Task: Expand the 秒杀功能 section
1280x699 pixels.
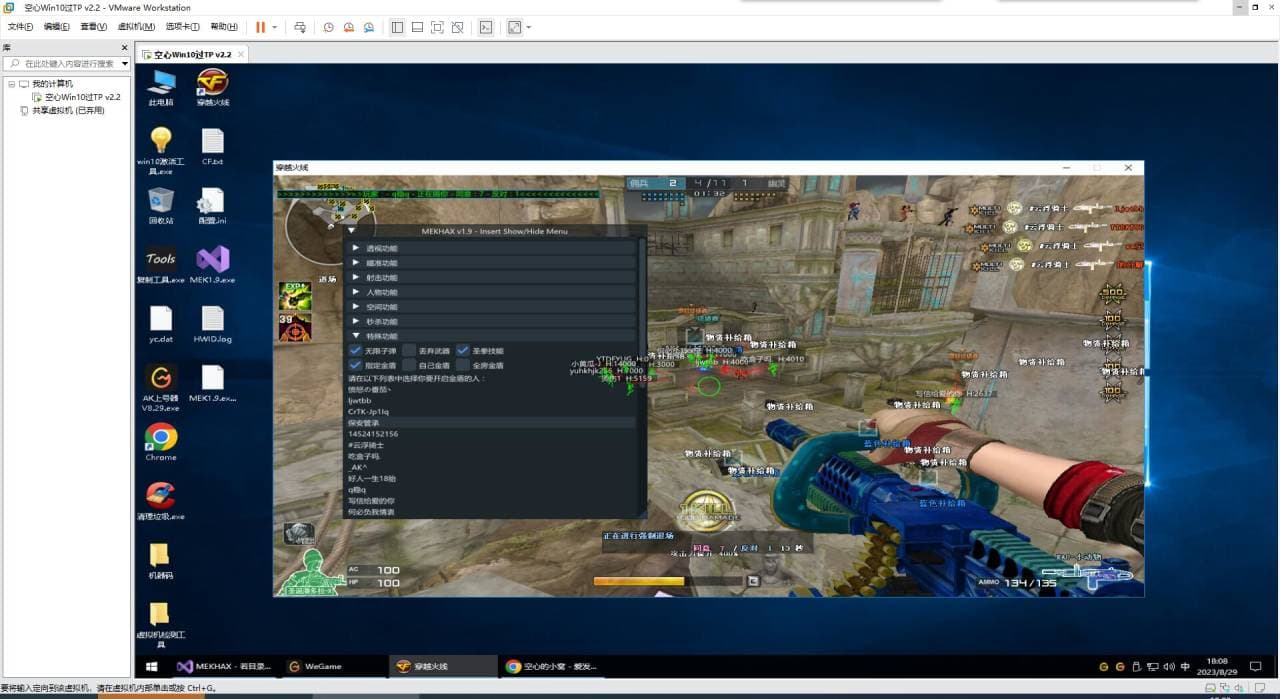Action: (x=490, y=322)
